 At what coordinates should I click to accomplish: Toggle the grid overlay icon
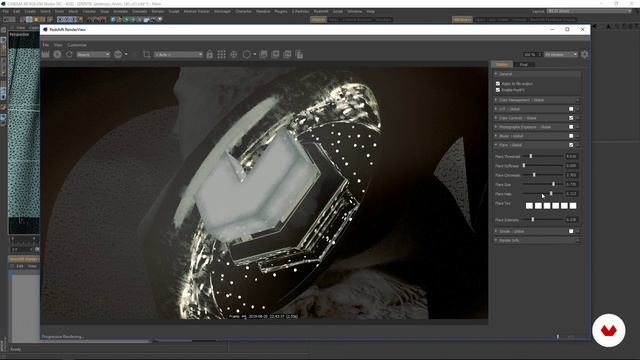[x=221, y=54]
